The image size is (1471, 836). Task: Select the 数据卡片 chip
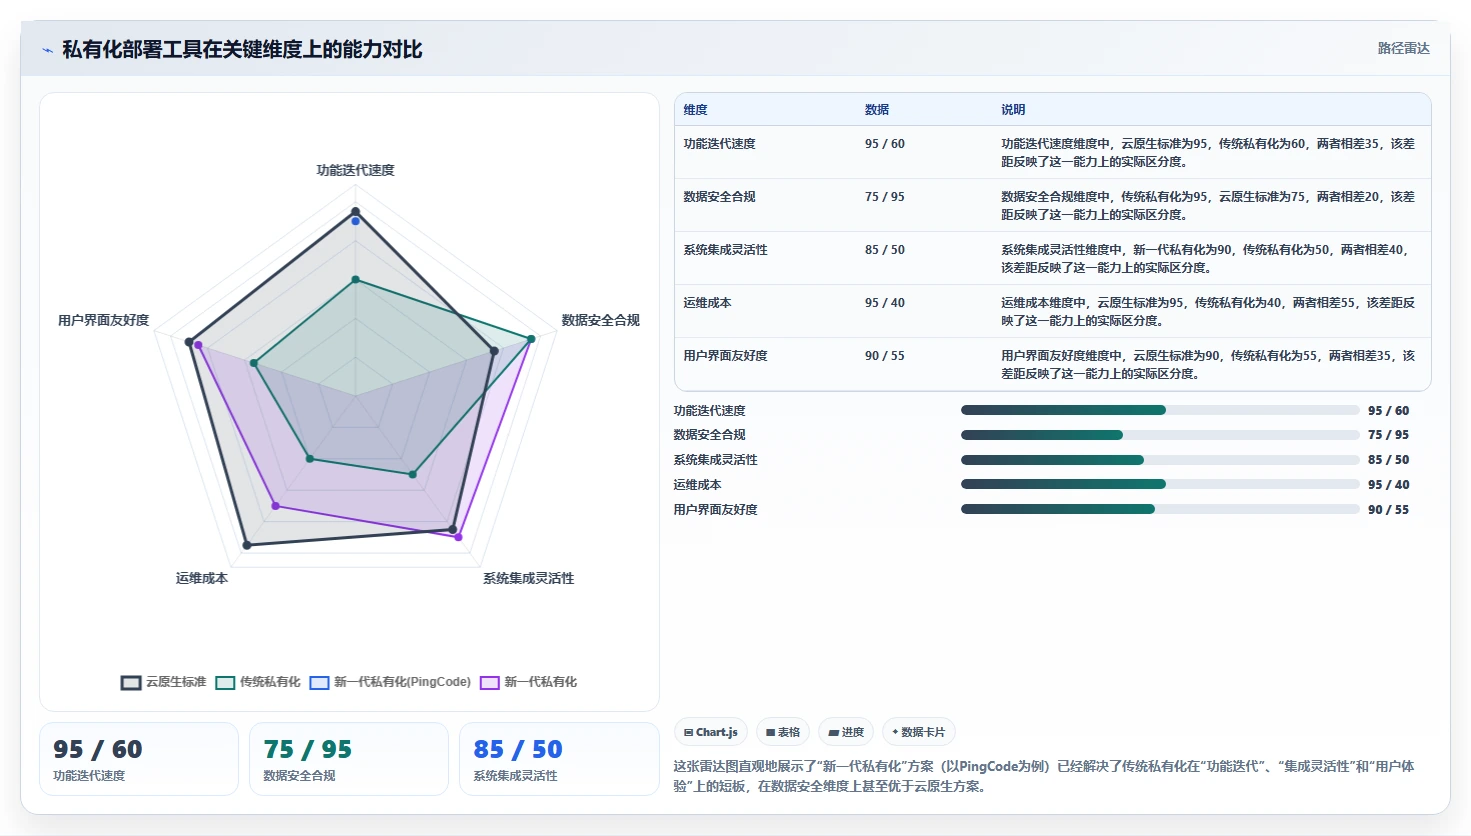click(918, 732)
